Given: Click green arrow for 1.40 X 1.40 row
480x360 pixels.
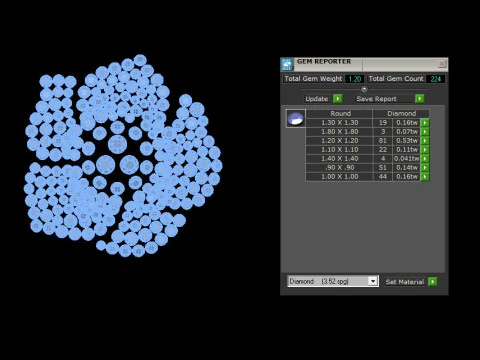Looking at the screenshot, I should 425,159.
